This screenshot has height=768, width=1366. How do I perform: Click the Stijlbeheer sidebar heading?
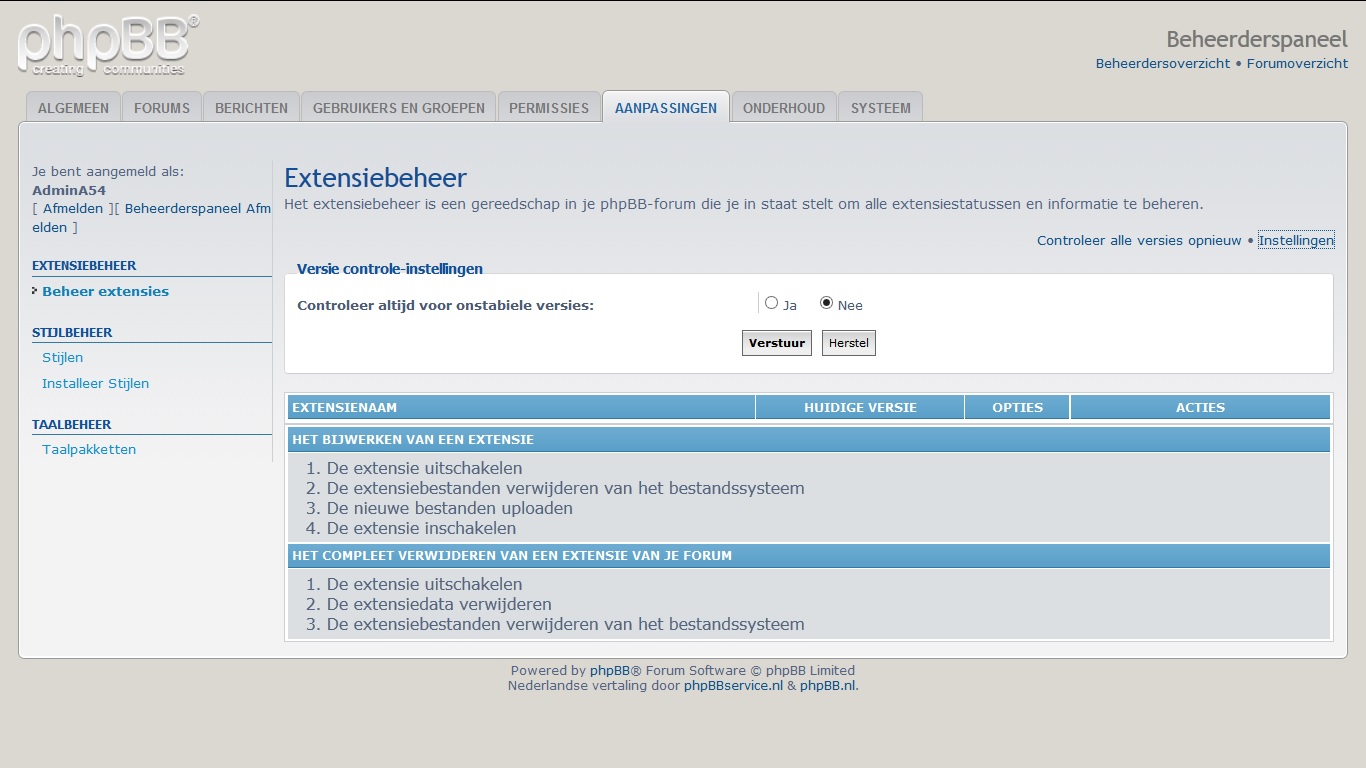pos(72,332)
